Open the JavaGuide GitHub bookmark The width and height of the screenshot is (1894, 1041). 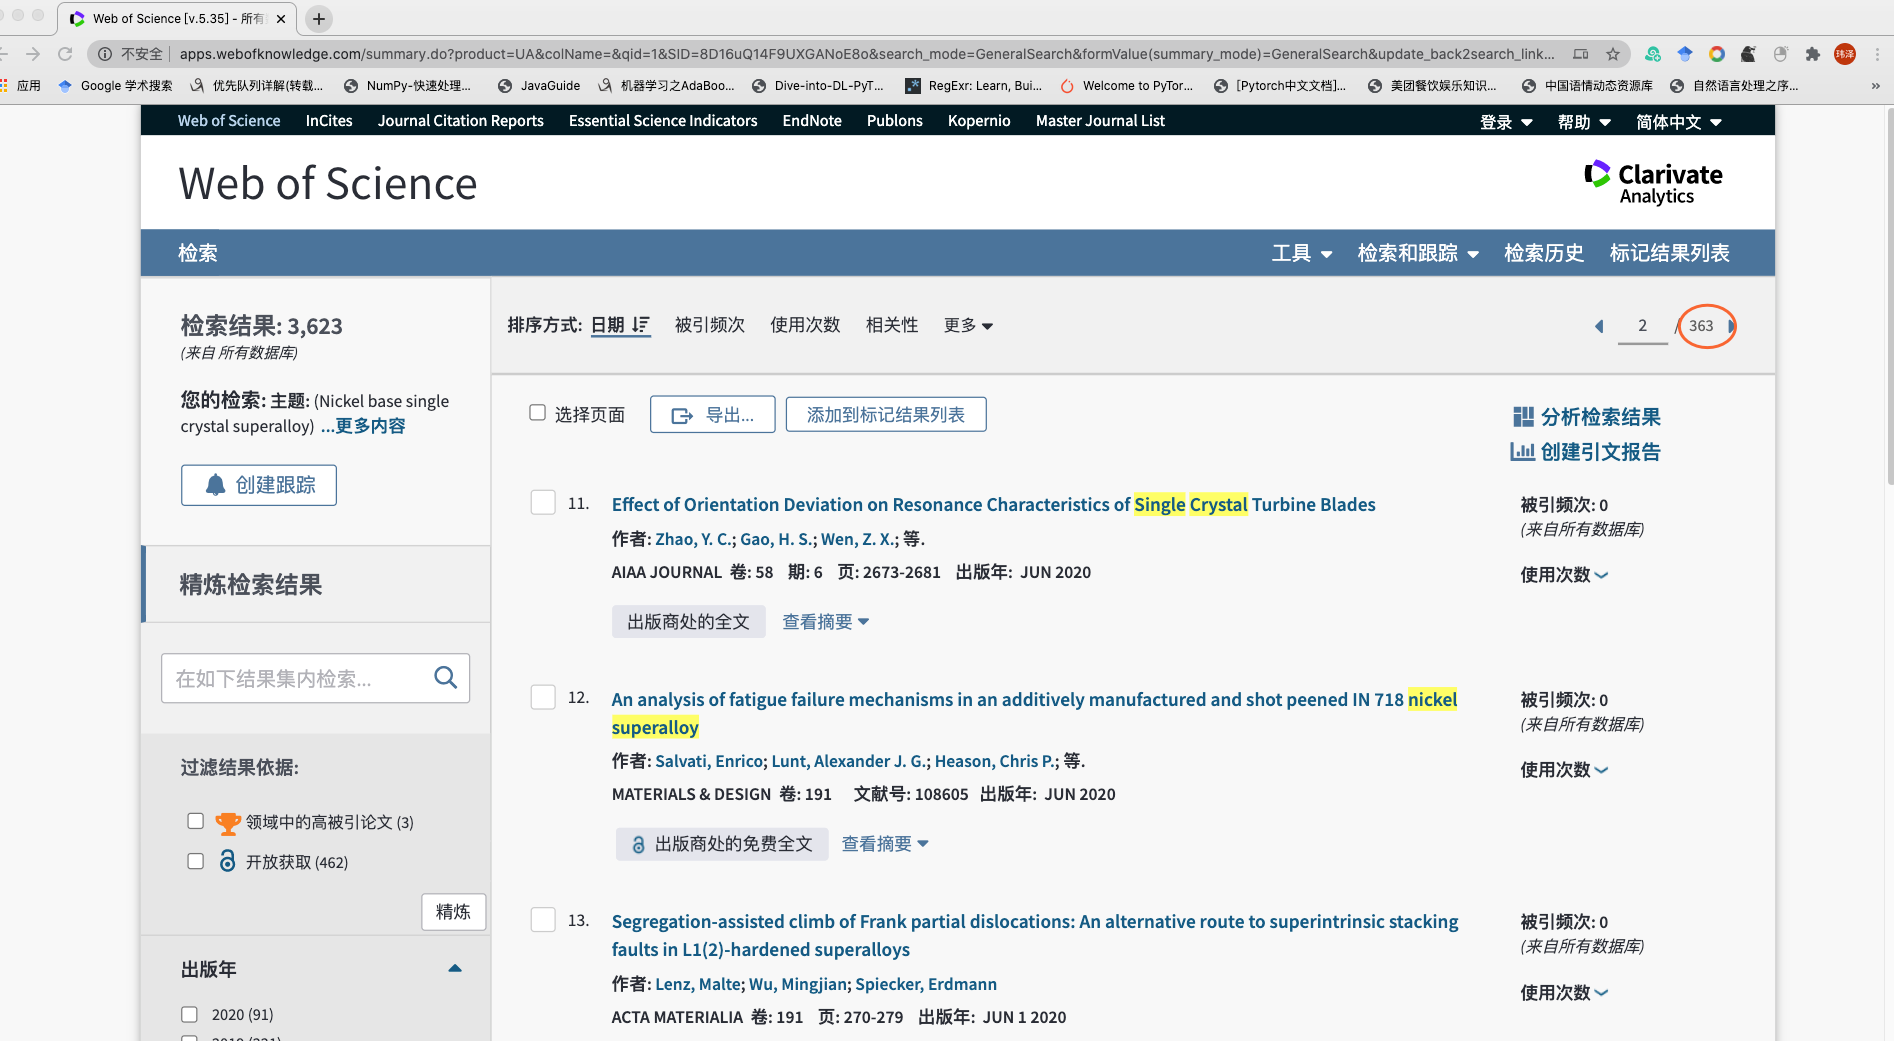(x=540, y=86)
